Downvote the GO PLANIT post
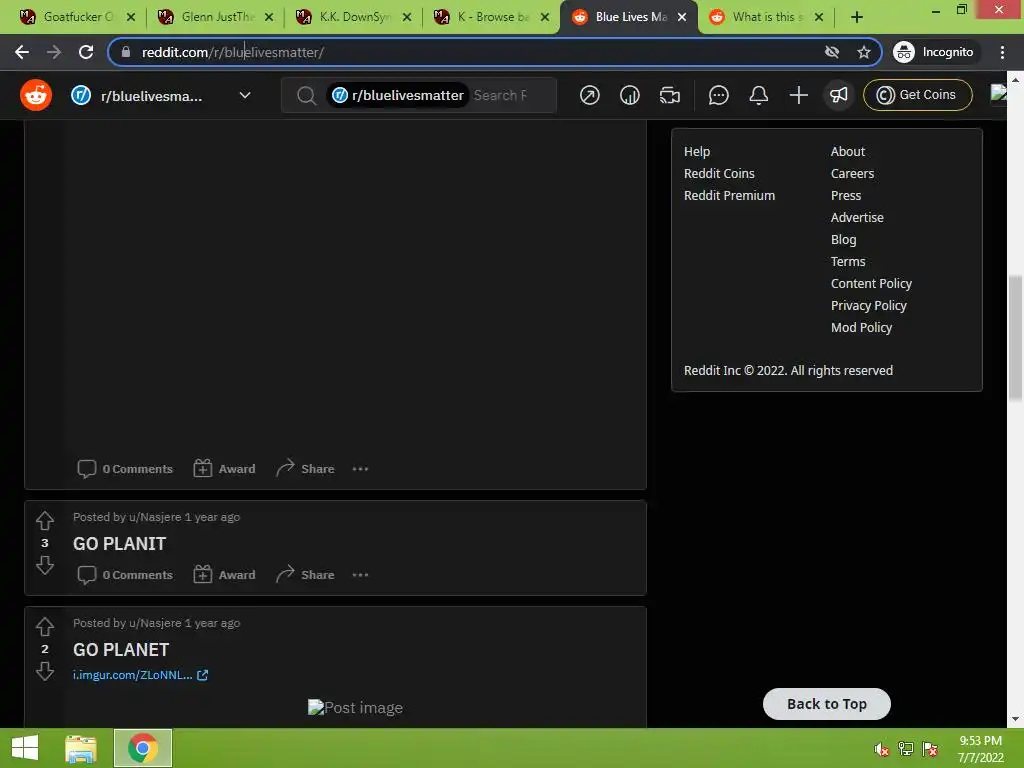Image resolution: width=1024 pixels, height=768 pixels. [x=44, y=565]
